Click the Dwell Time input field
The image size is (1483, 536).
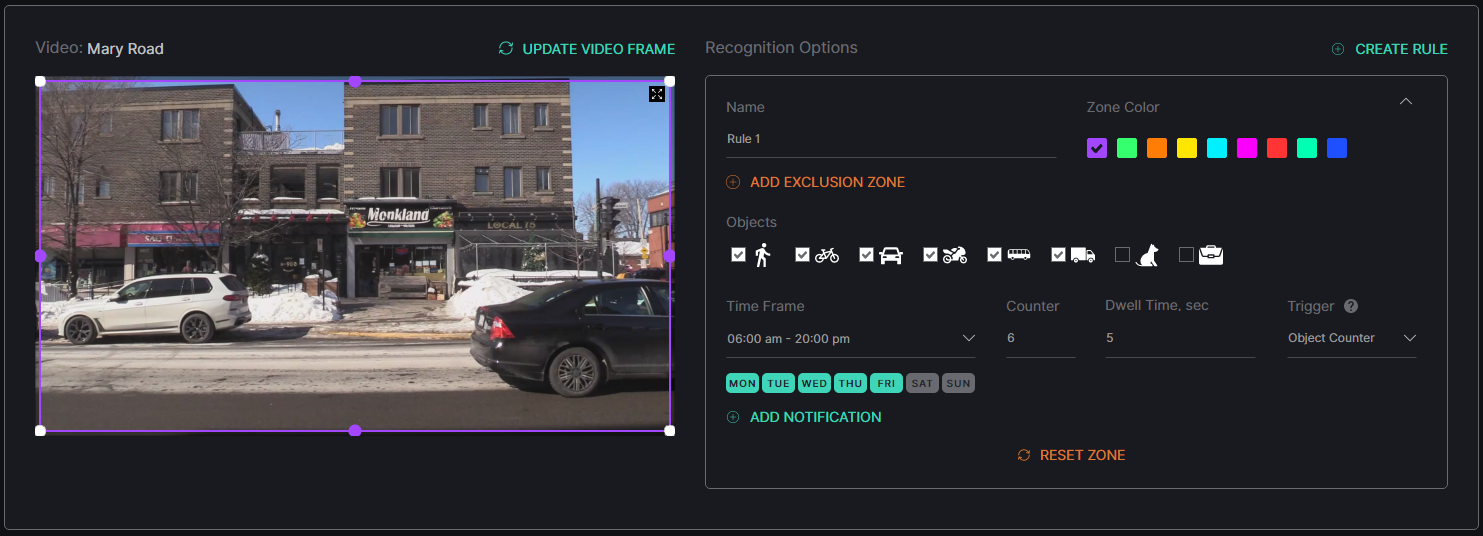1180,339
